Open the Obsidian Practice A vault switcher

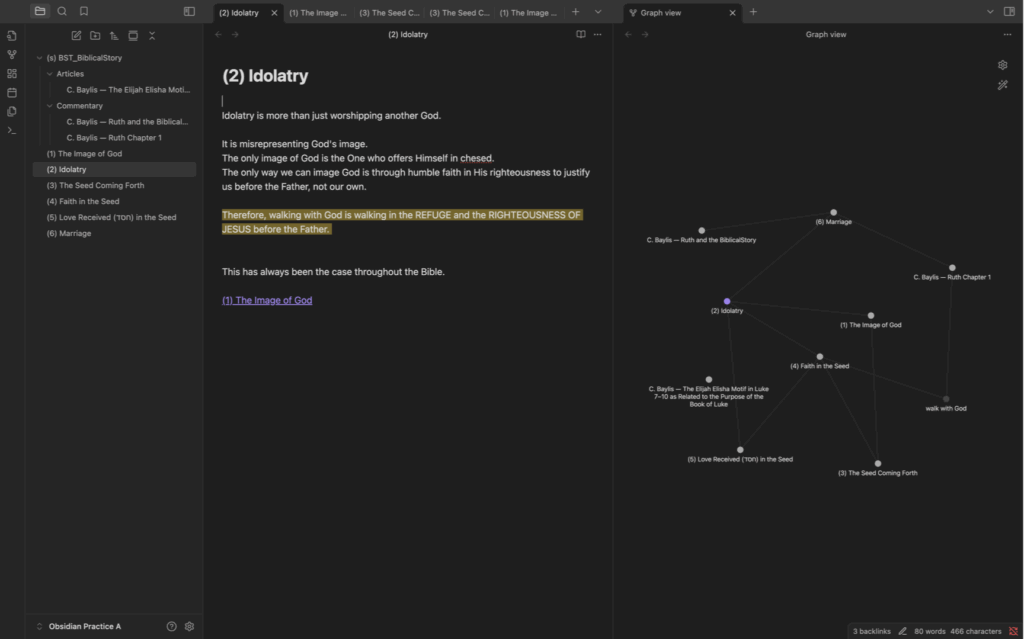(x=78, y=626)
